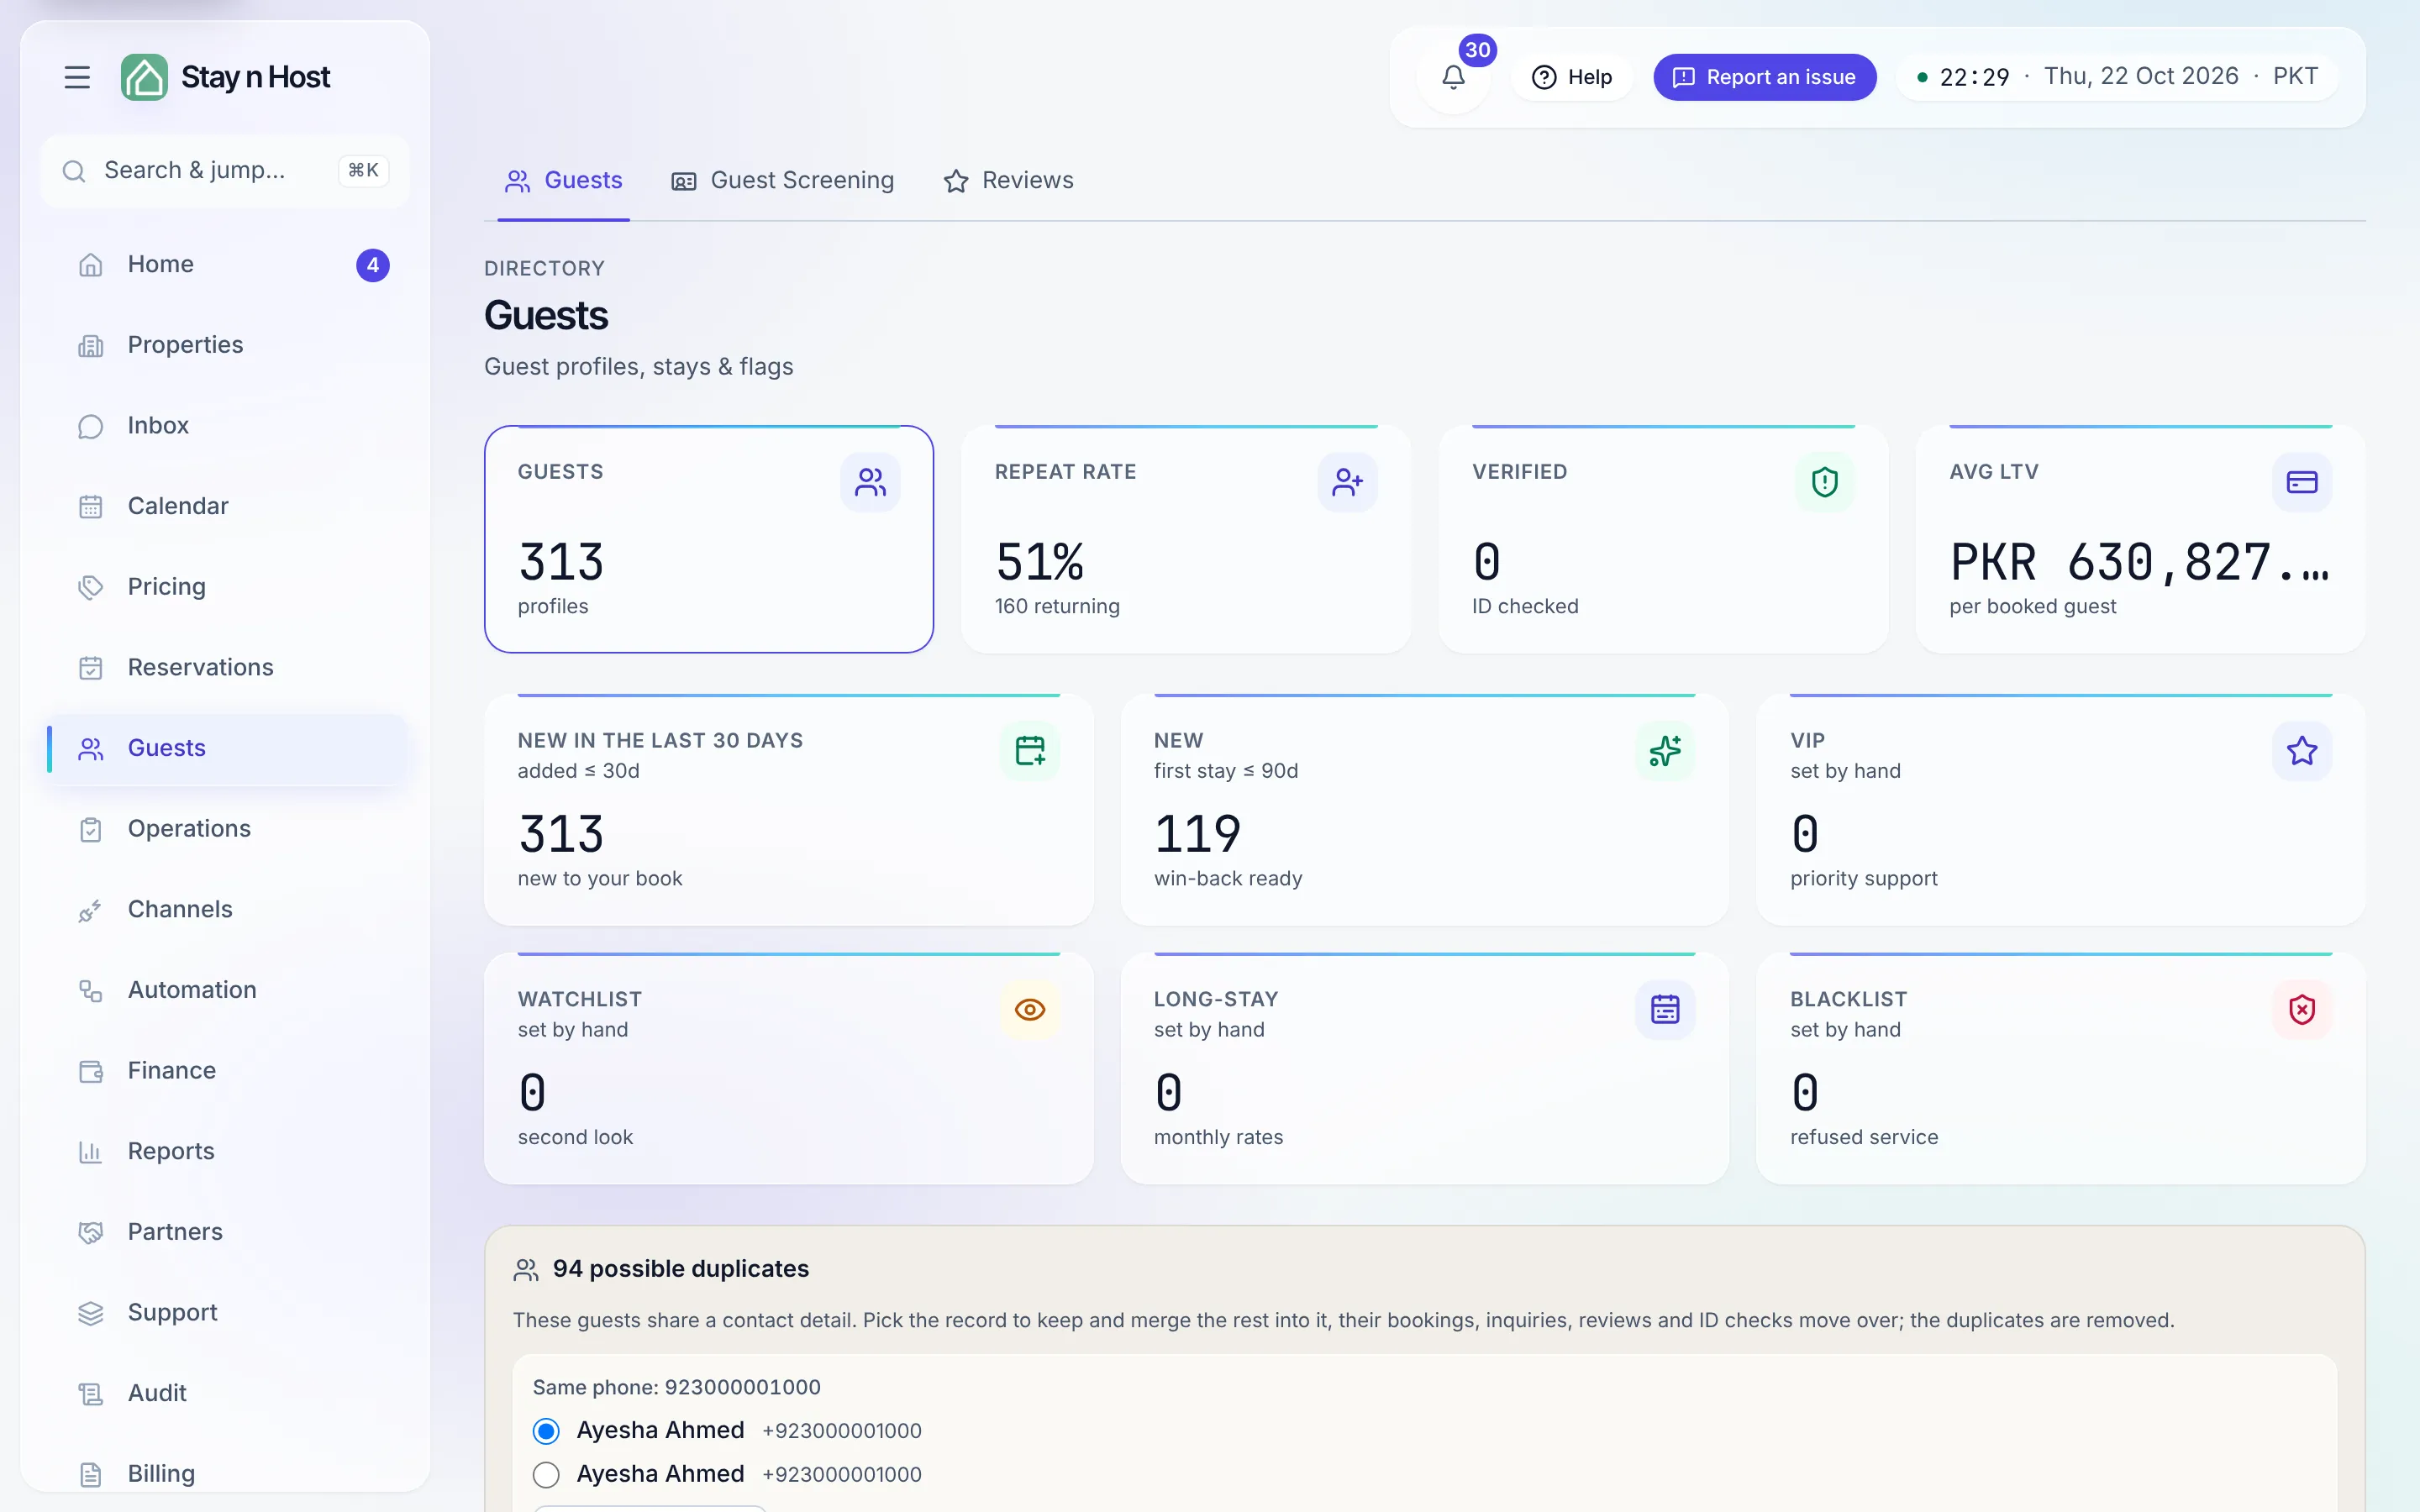The height and width of the screenshot is (1512, 2420).
Task: Click the Partners handshake icon in sidebar
Action: tap(91, 1232)
